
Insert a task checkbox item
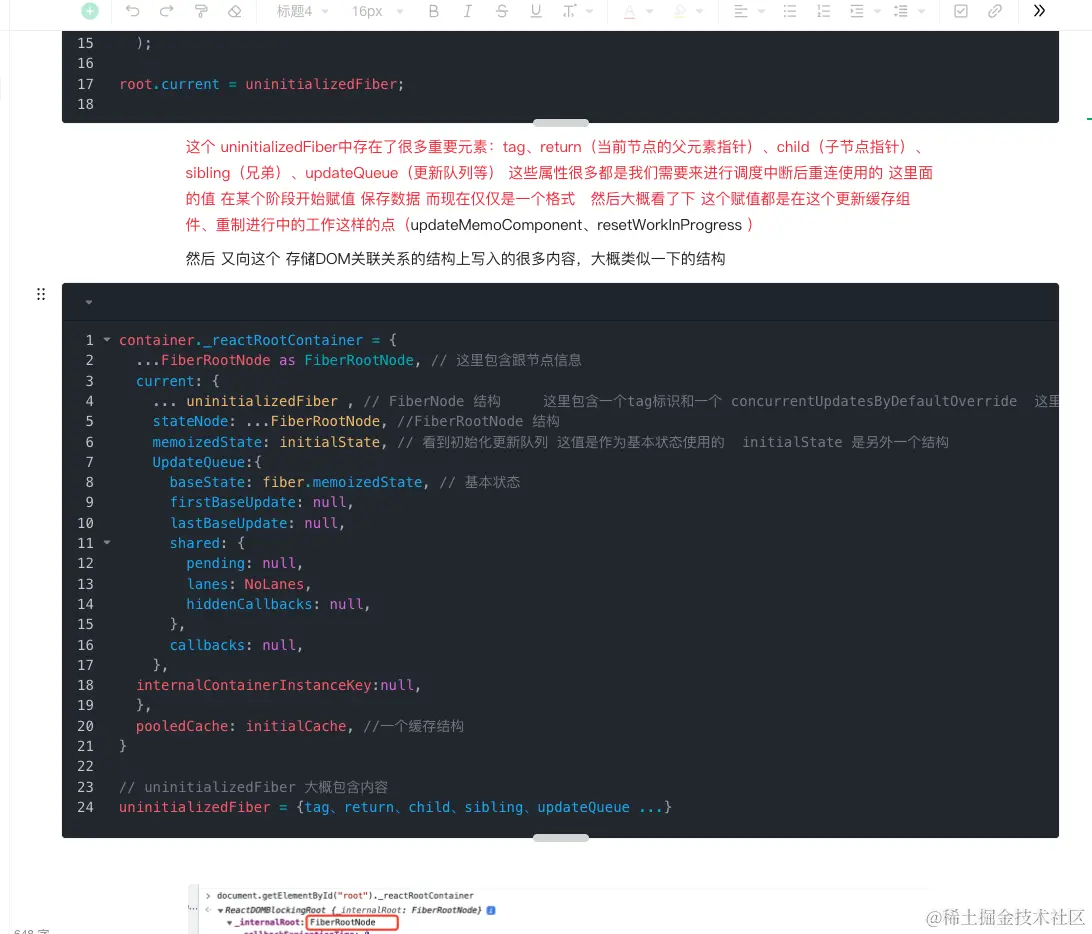[x=961, y=11]
